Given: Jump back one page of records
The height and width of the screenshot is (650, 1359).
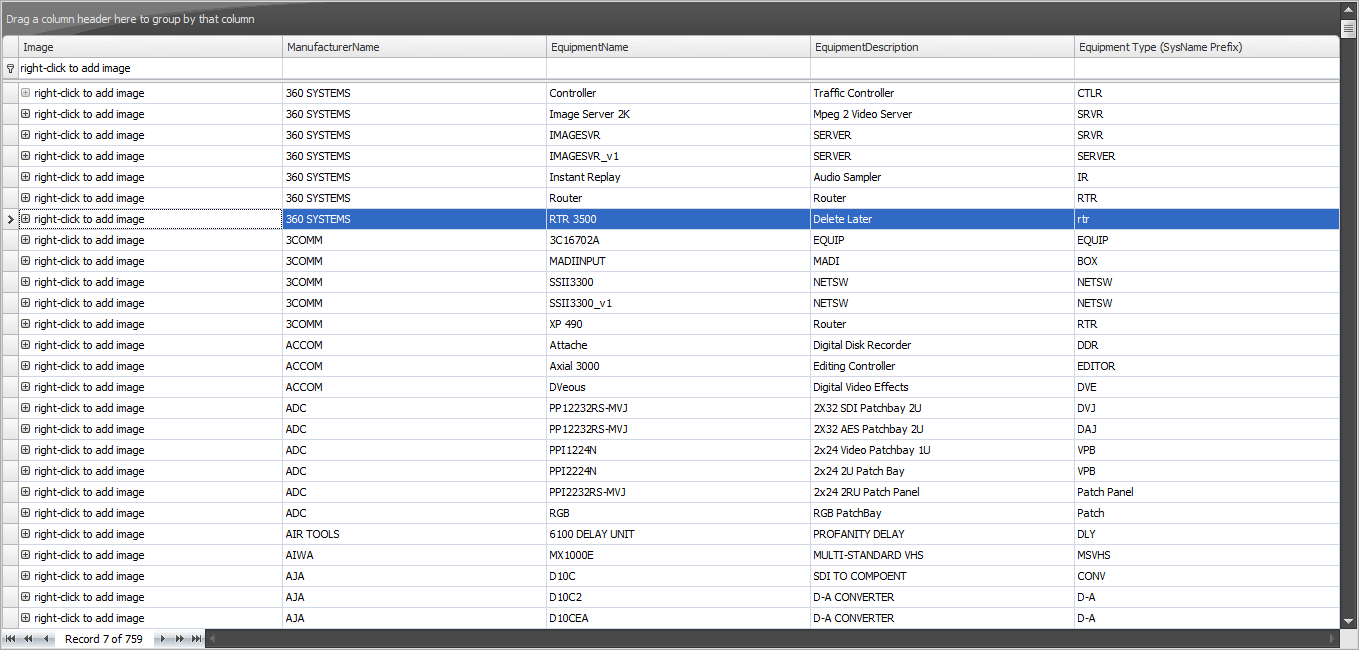Looking at the screenshot, I should click(x=28, y=639).
